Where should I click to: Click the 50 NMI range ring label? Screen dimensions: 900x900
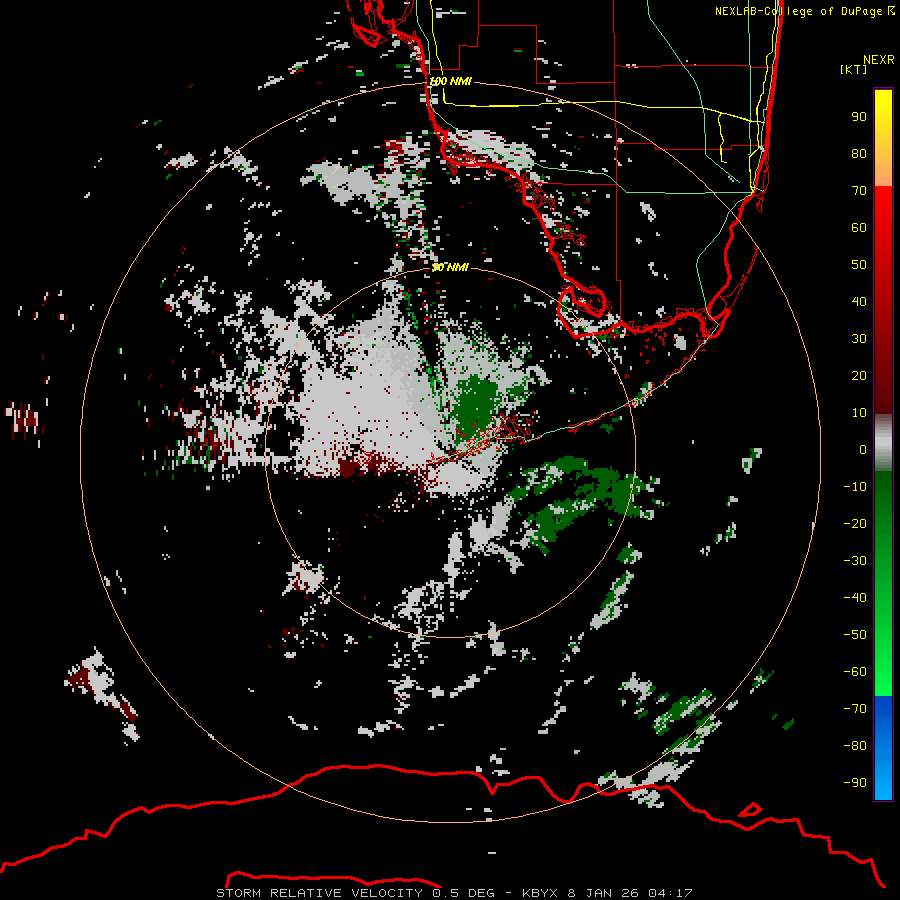point(450,267)
